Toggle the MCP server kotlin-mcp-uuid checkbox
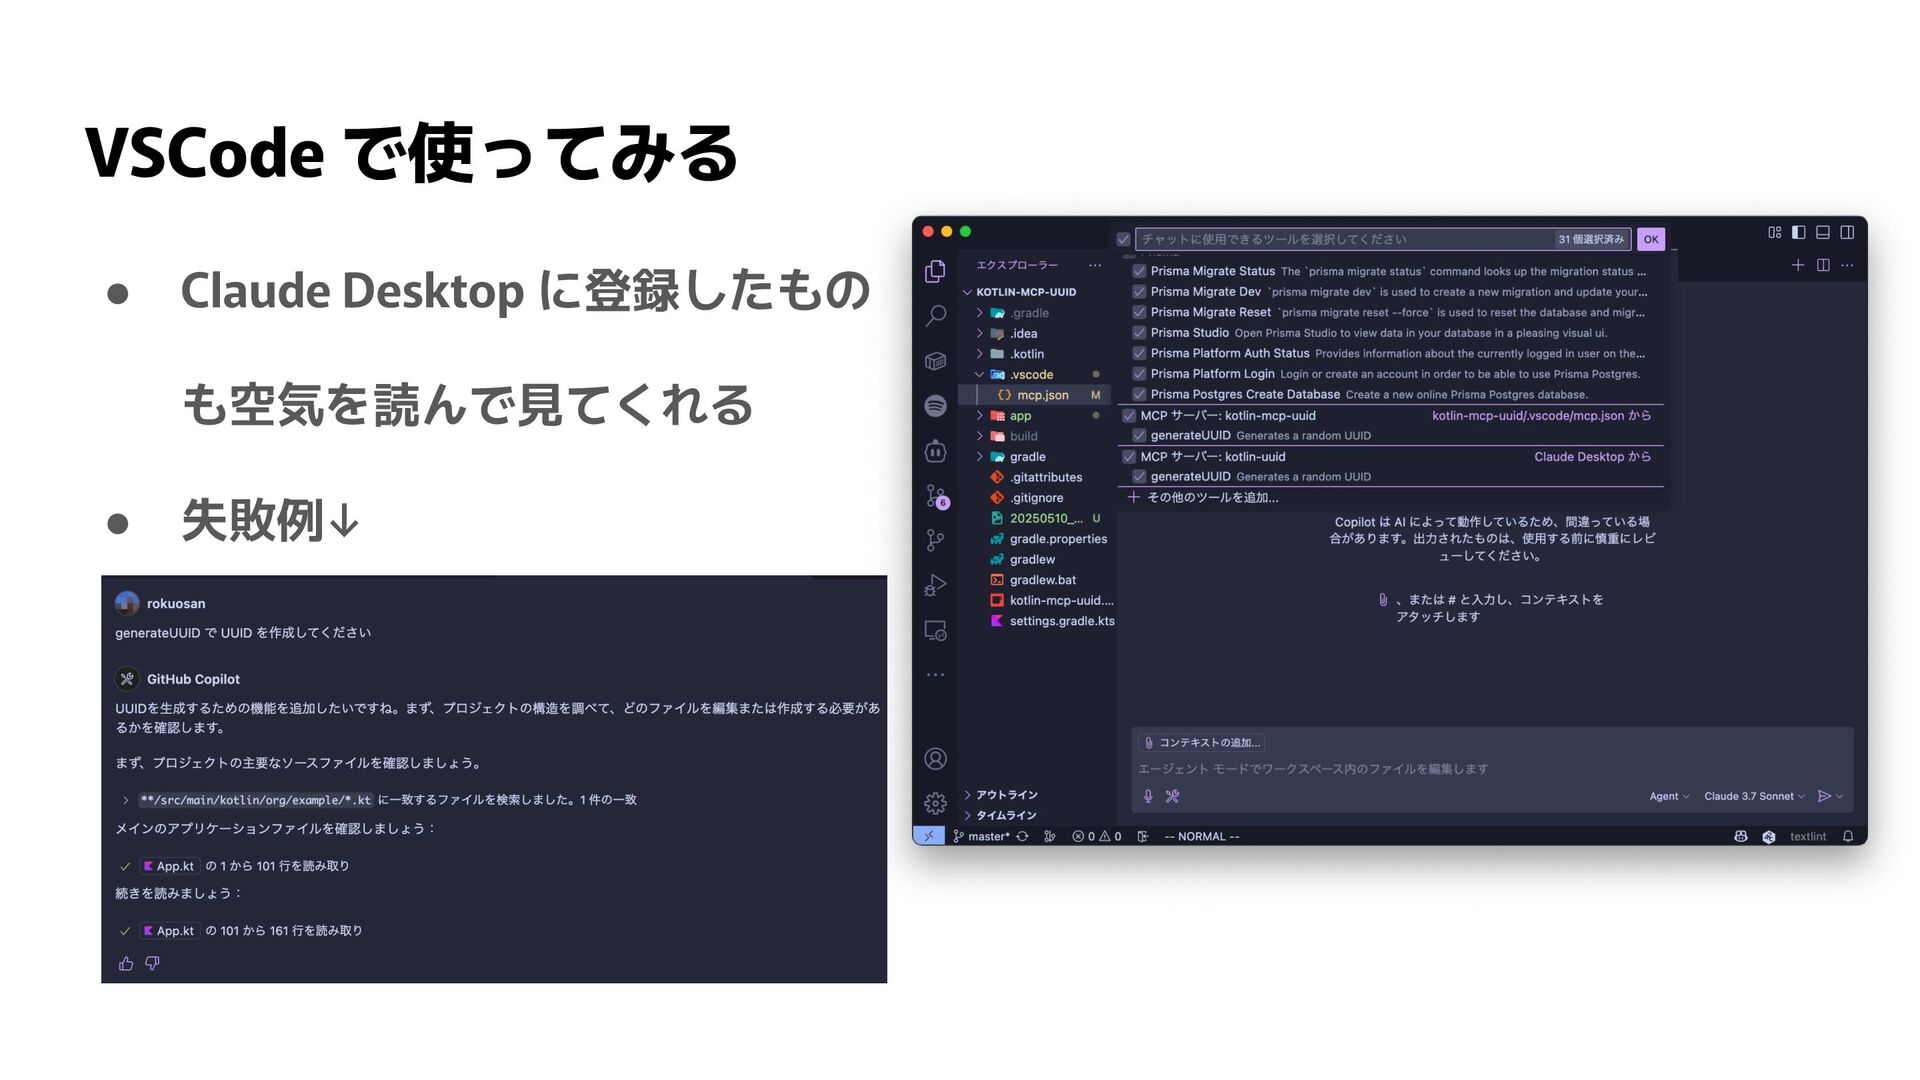 (x=1129, y=416)
